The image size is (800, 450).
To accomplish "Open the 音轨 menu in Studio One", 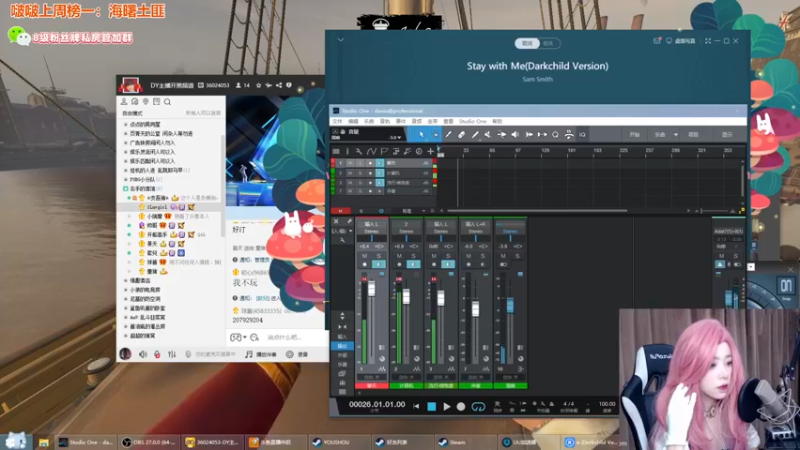I will coord(385,121).
